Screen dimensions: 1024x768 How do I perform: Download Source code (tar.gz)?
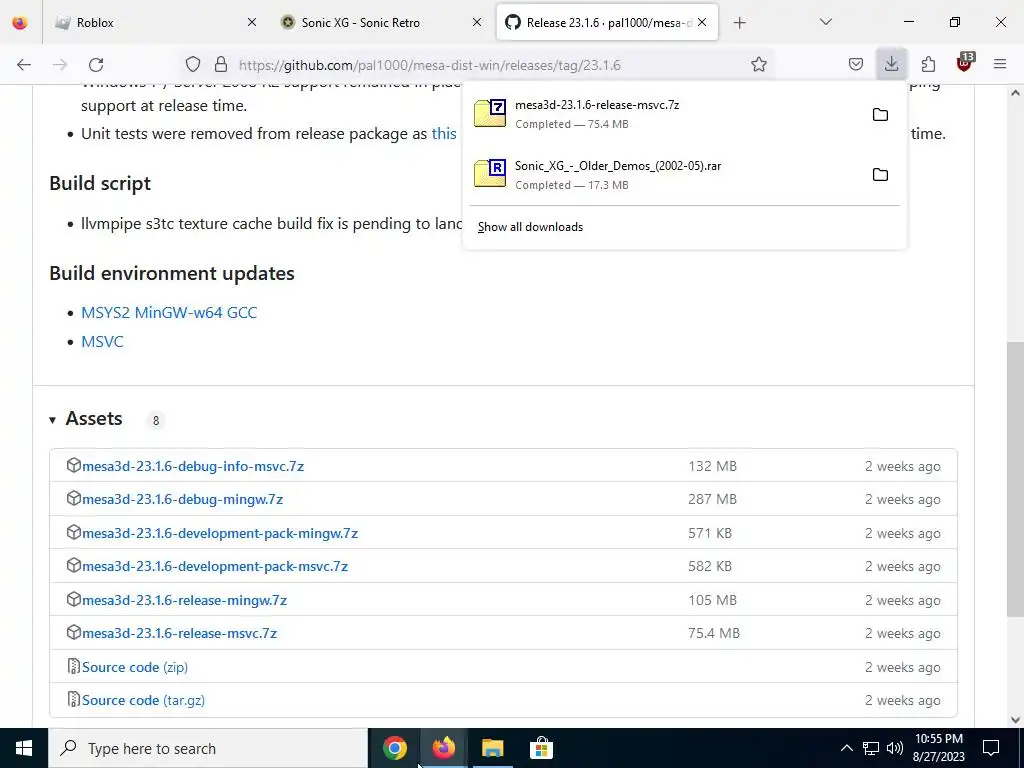click(143, 700)
